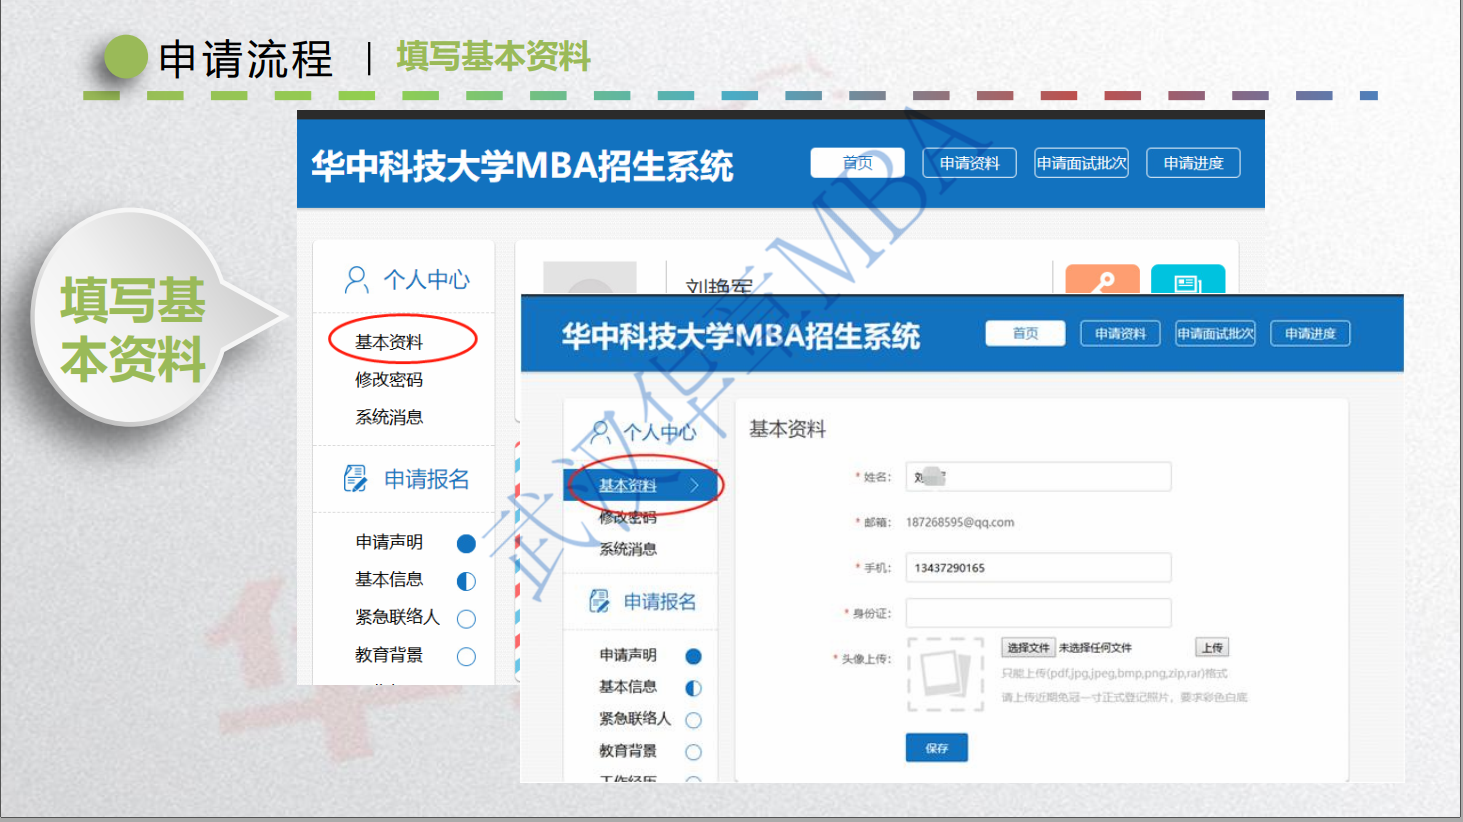Screen dimensions: 1463x822
Task: Open 申请面试批次 tab in front window header
Action: pyautogui.click(x=1215, y=333)
